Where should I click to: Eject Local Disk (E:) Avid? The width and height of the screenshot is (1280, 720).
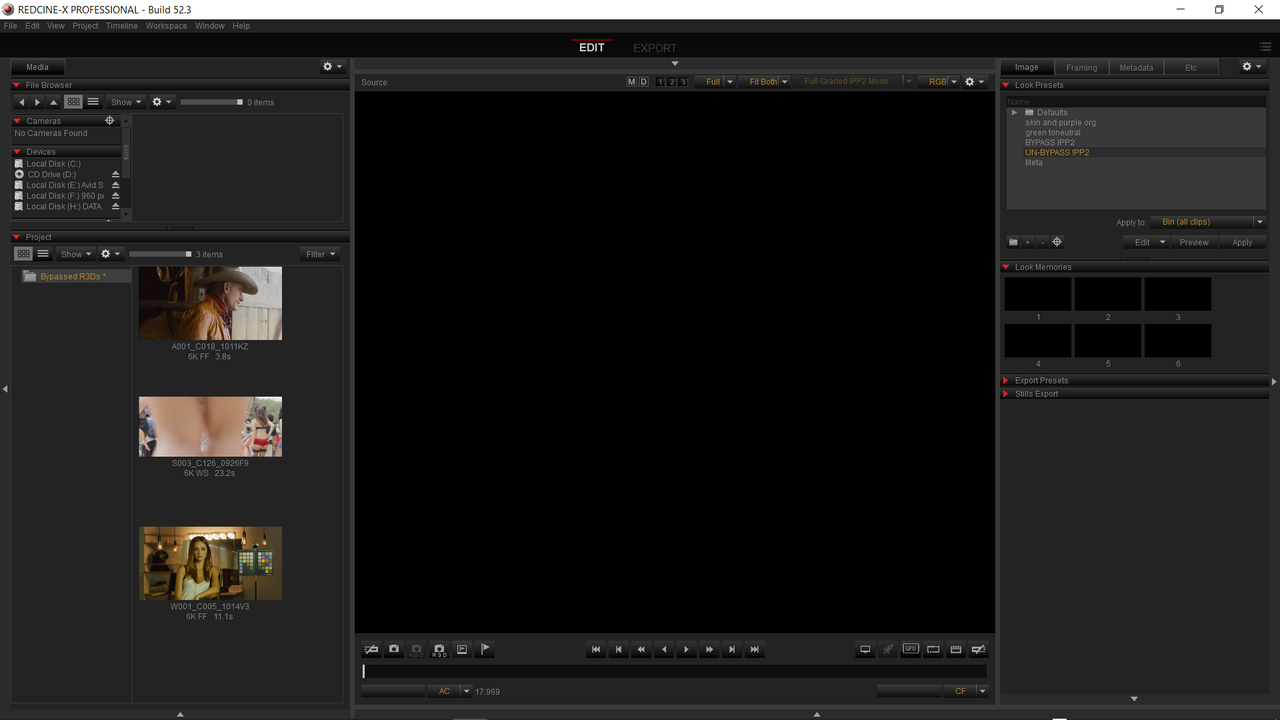click(x=115, y=185)
